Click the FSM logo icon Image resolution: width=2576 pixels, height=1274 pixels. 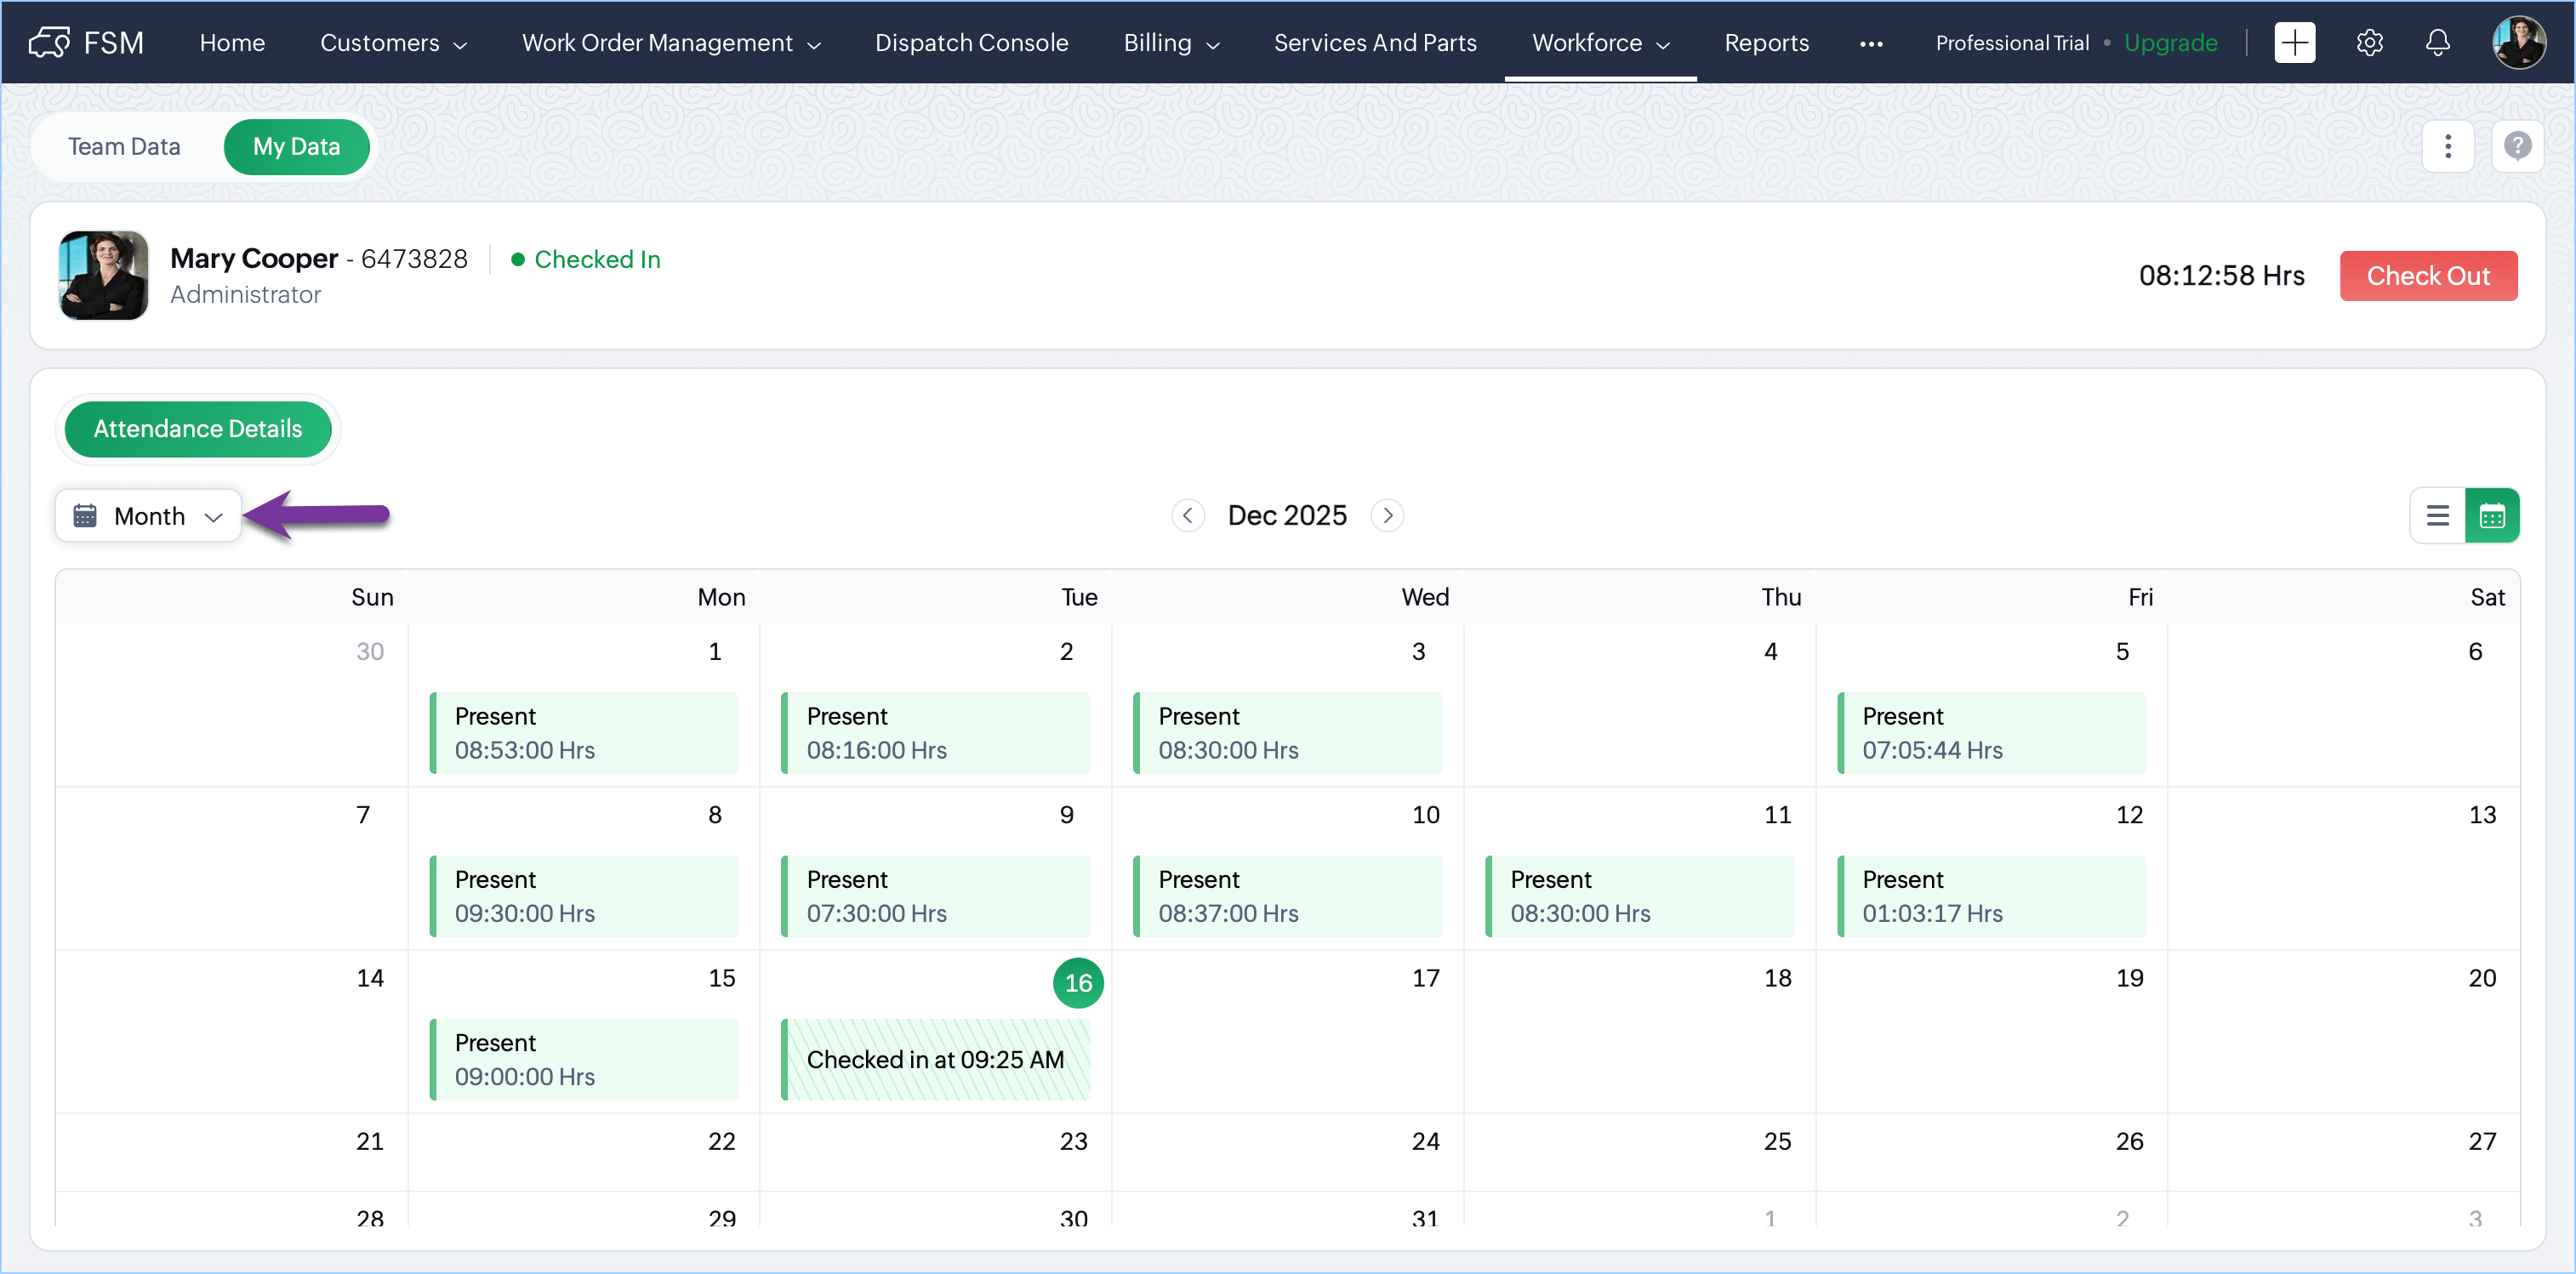49,42
